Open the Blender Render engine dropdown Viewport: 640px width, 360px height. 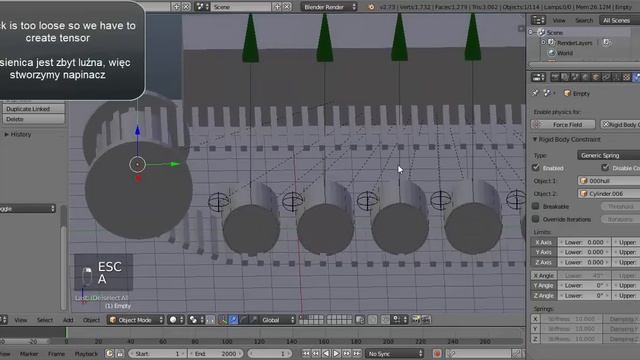click(329, 7)
